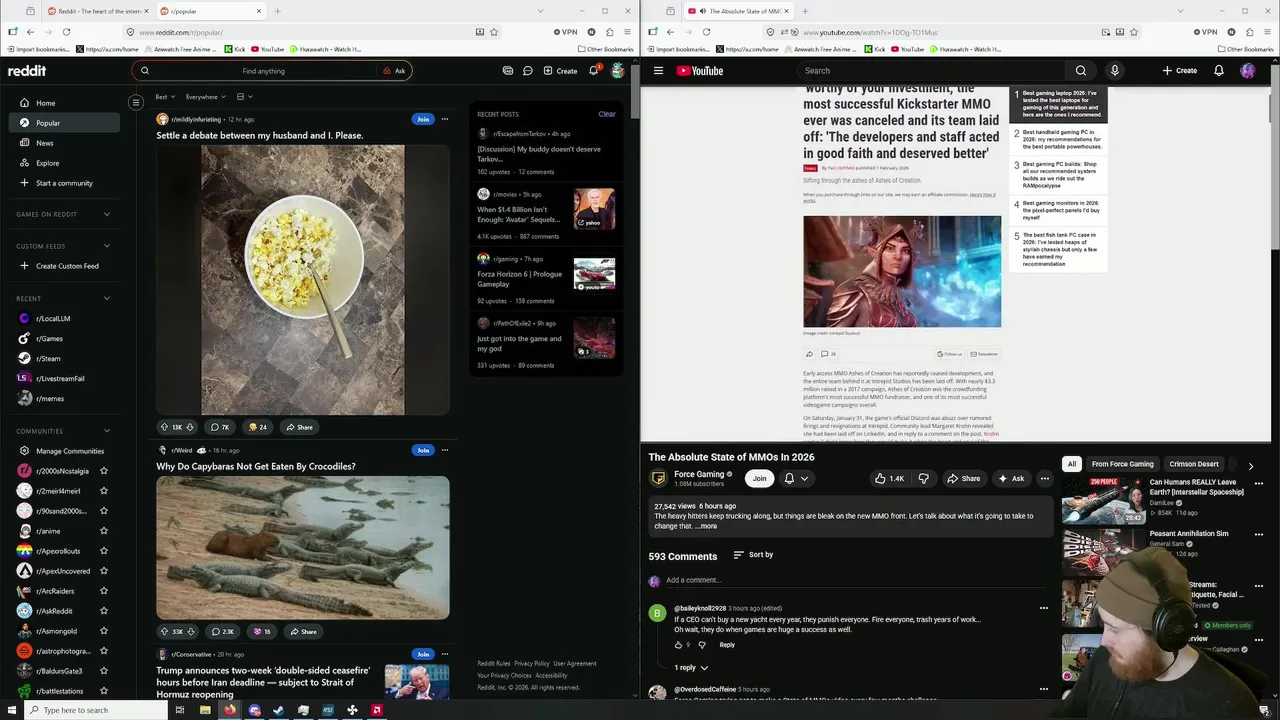Dislike the MMO video
Viewport: 1280px width, 720px height.
pos(924,478)
